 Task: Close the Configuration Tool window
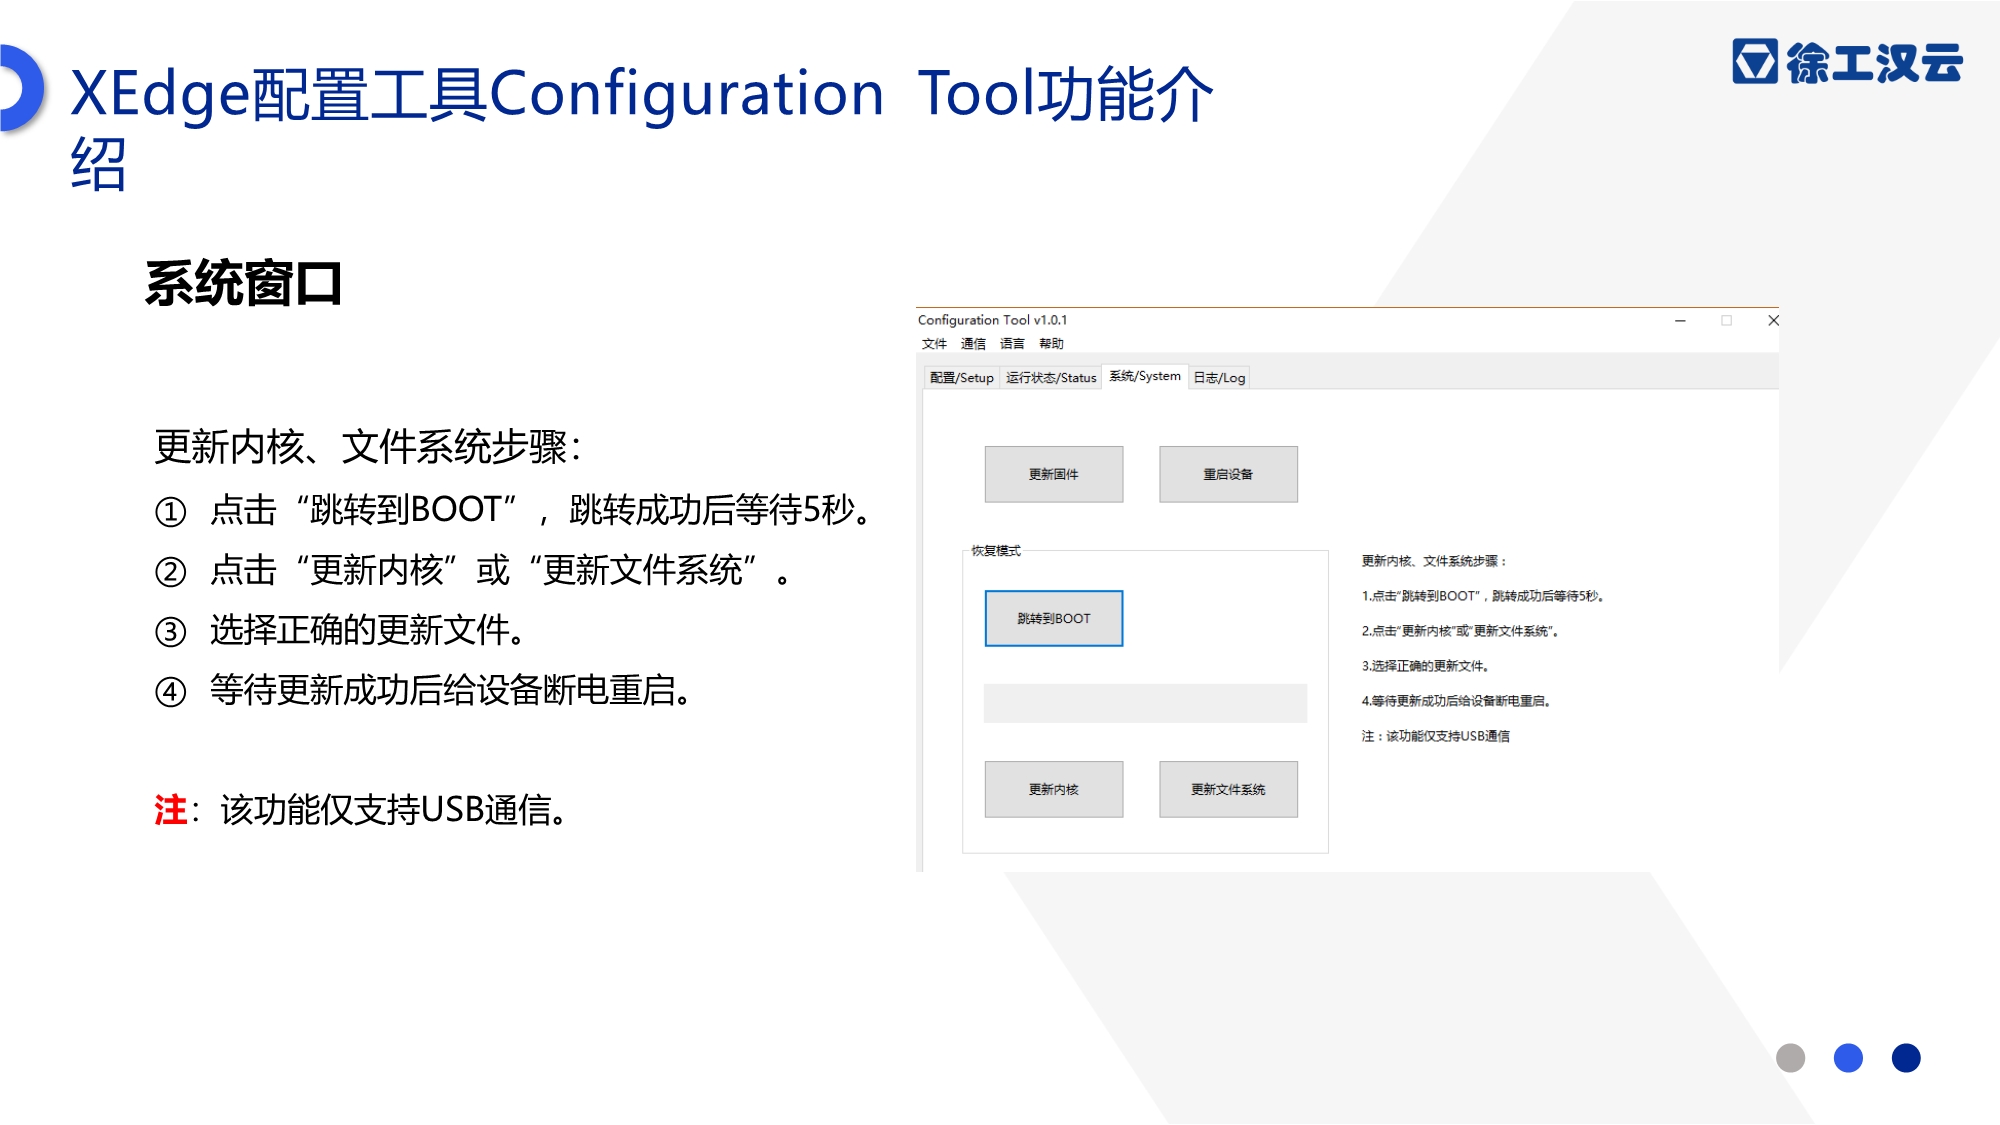(x=1772, y=321)
